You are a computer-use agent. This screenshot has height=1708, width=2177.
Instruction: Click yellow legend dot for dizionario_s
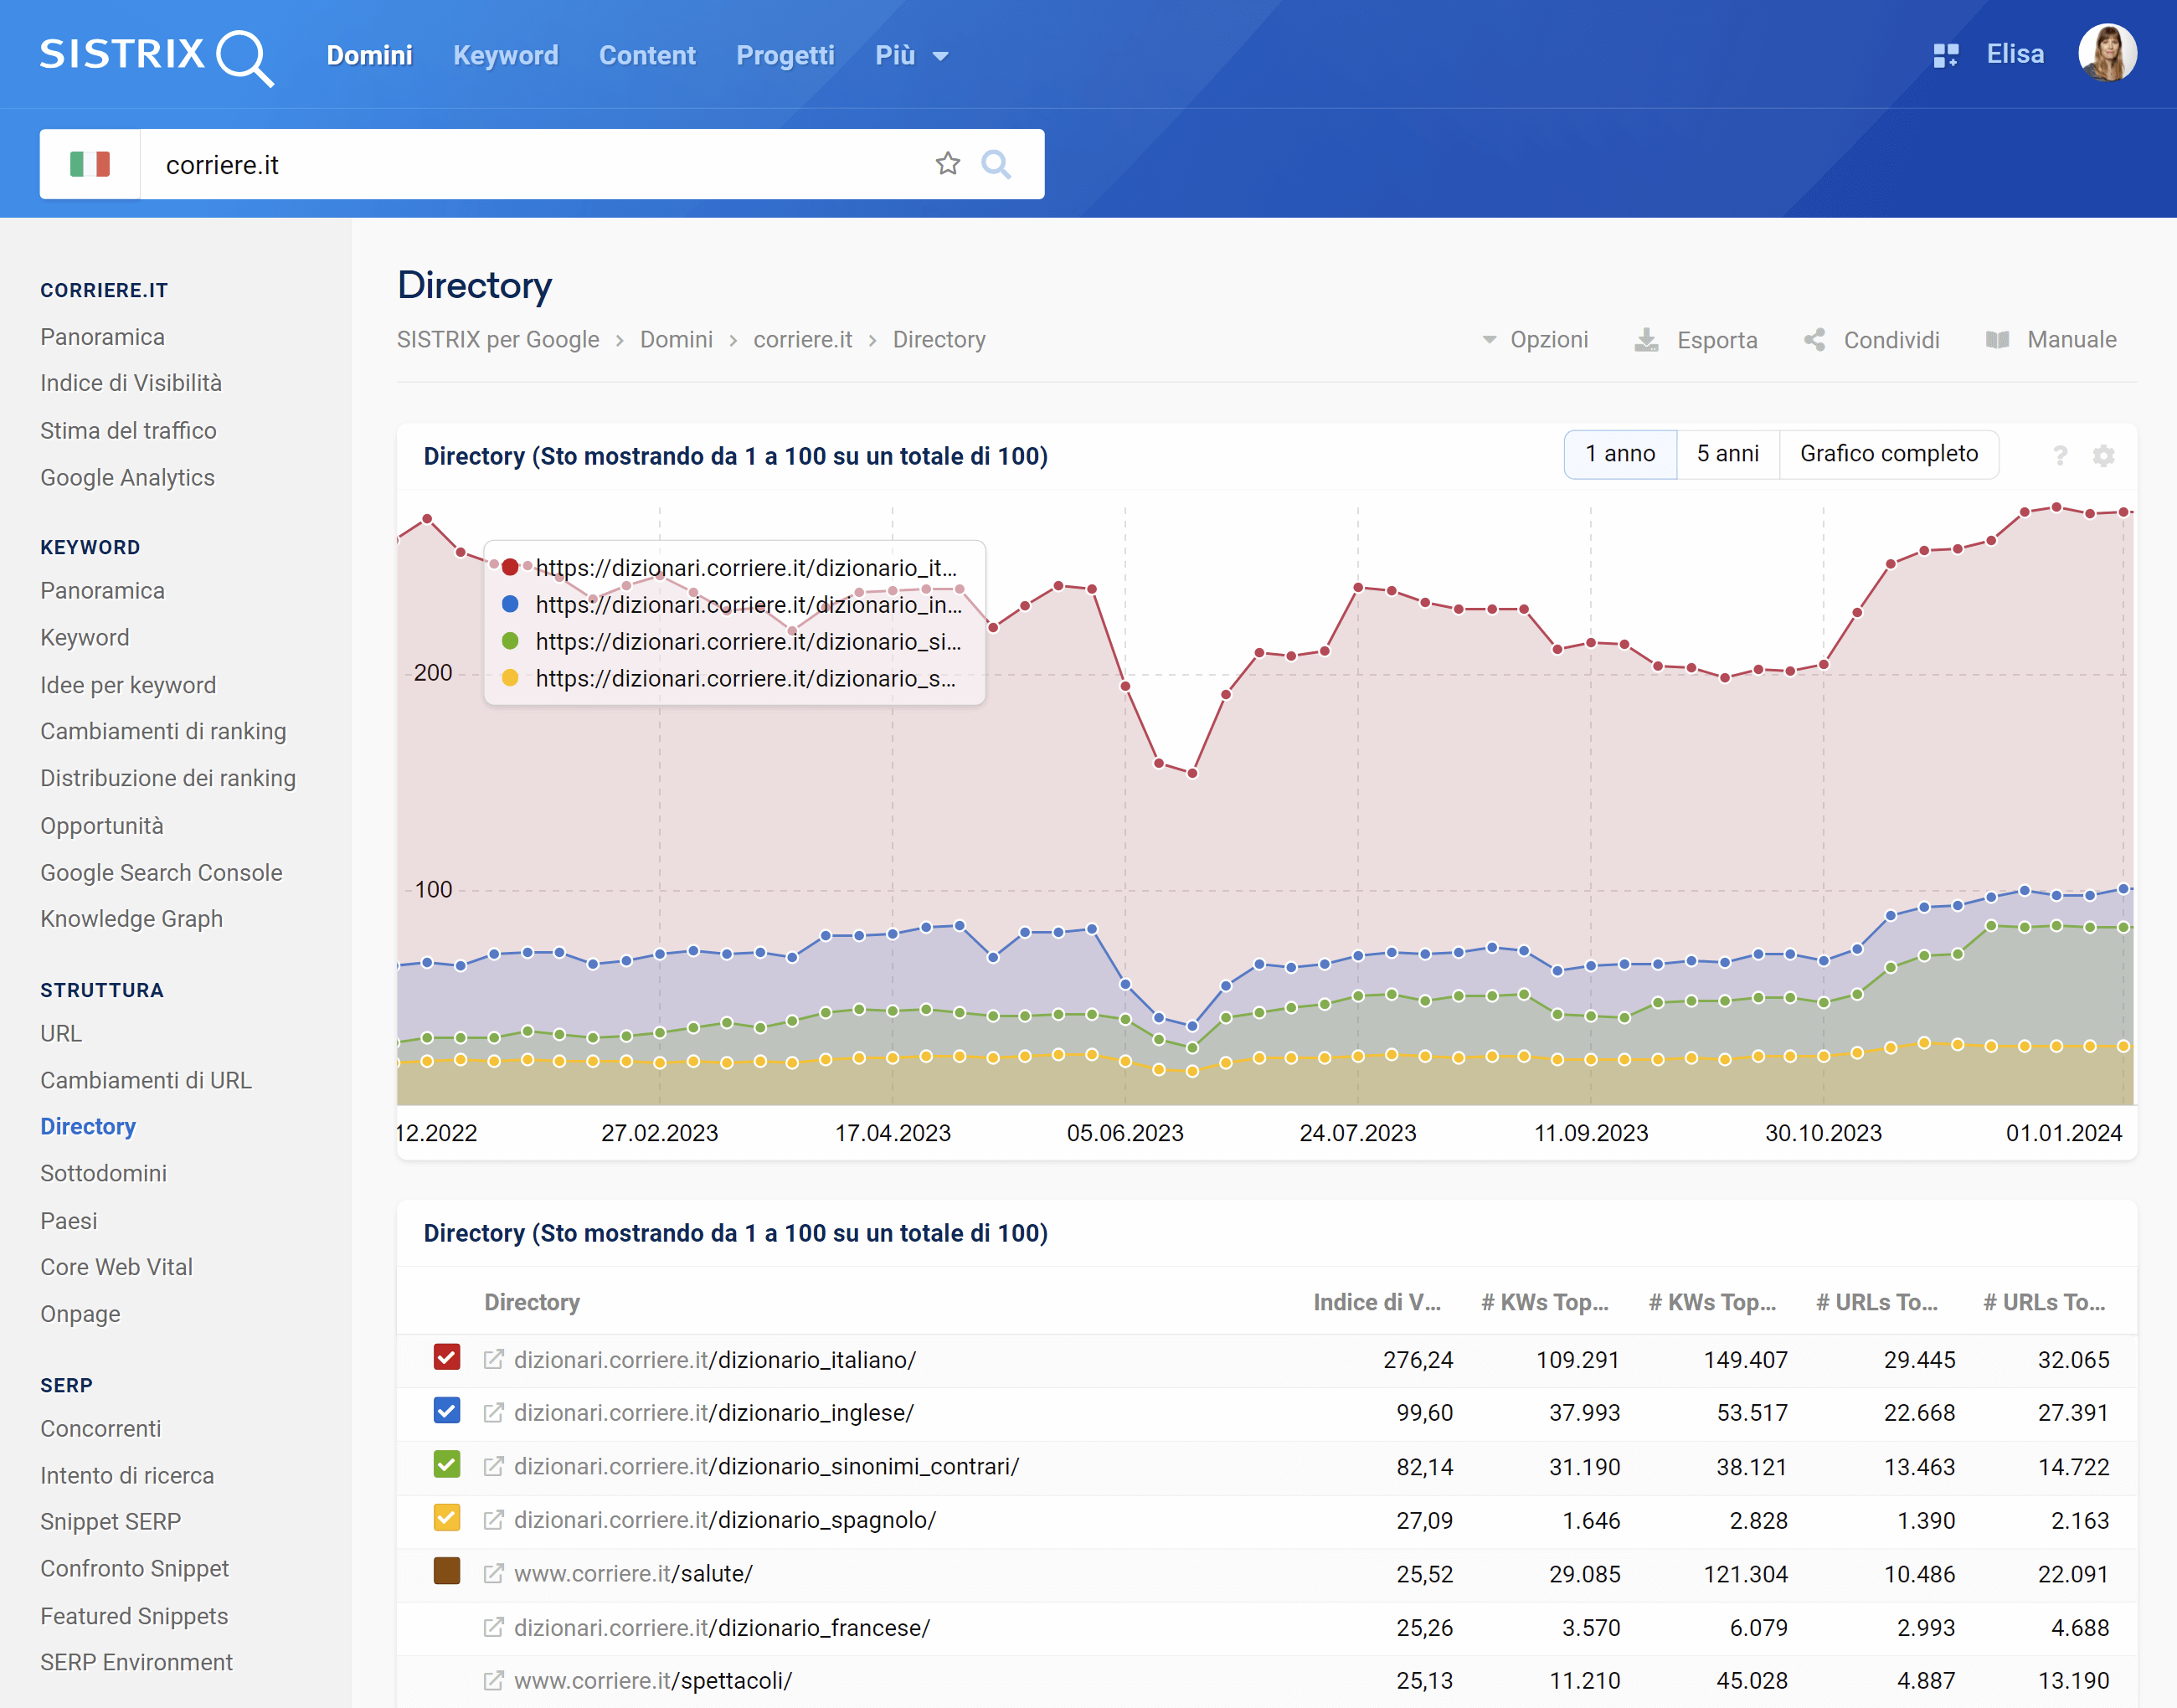(x=510, y=678)
